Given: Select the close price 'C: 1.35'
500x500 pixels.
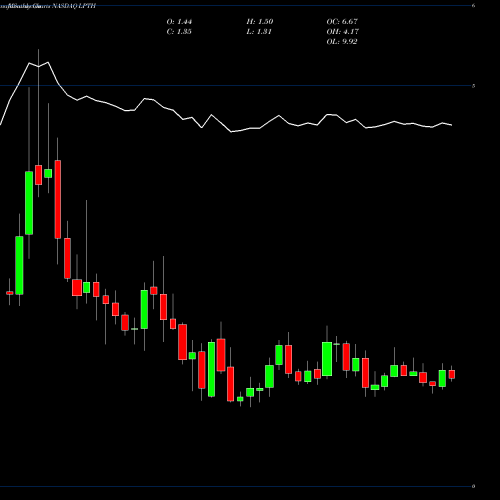Looking at the screenshot, I should pos(179,32).
